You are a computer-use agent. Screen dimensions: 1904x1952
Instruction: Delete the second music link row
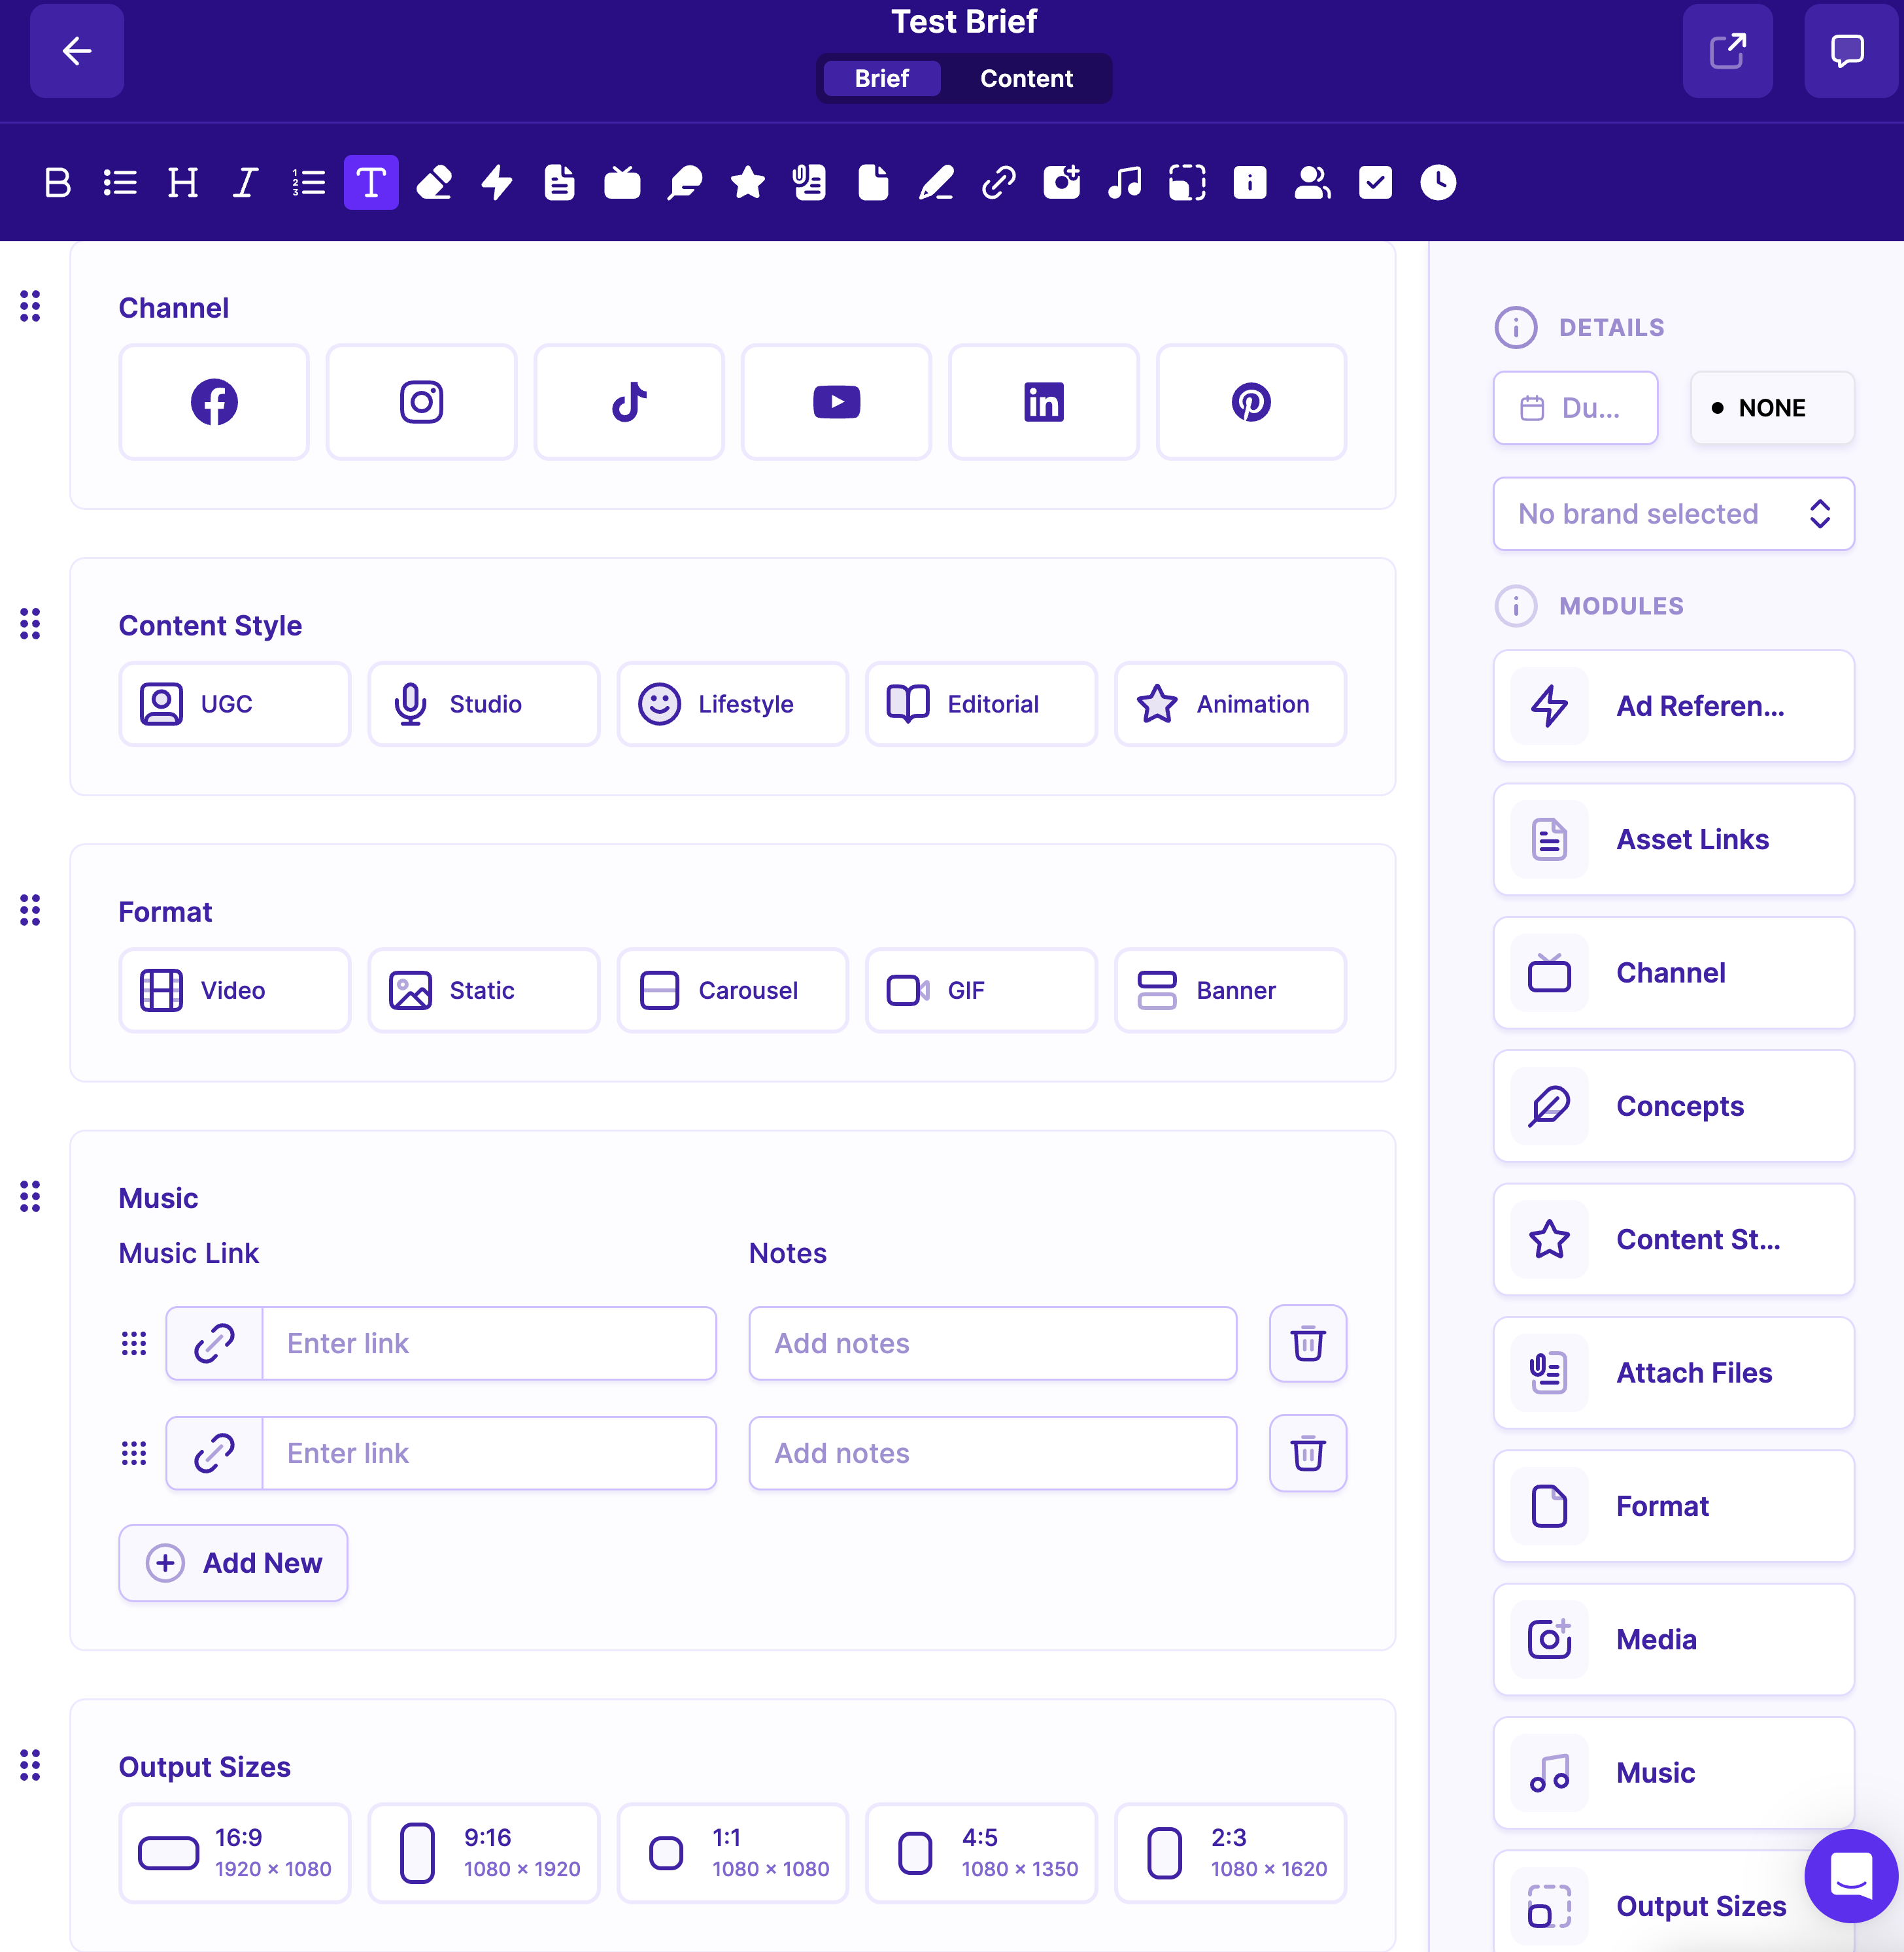click(x=1307, y=1453)
